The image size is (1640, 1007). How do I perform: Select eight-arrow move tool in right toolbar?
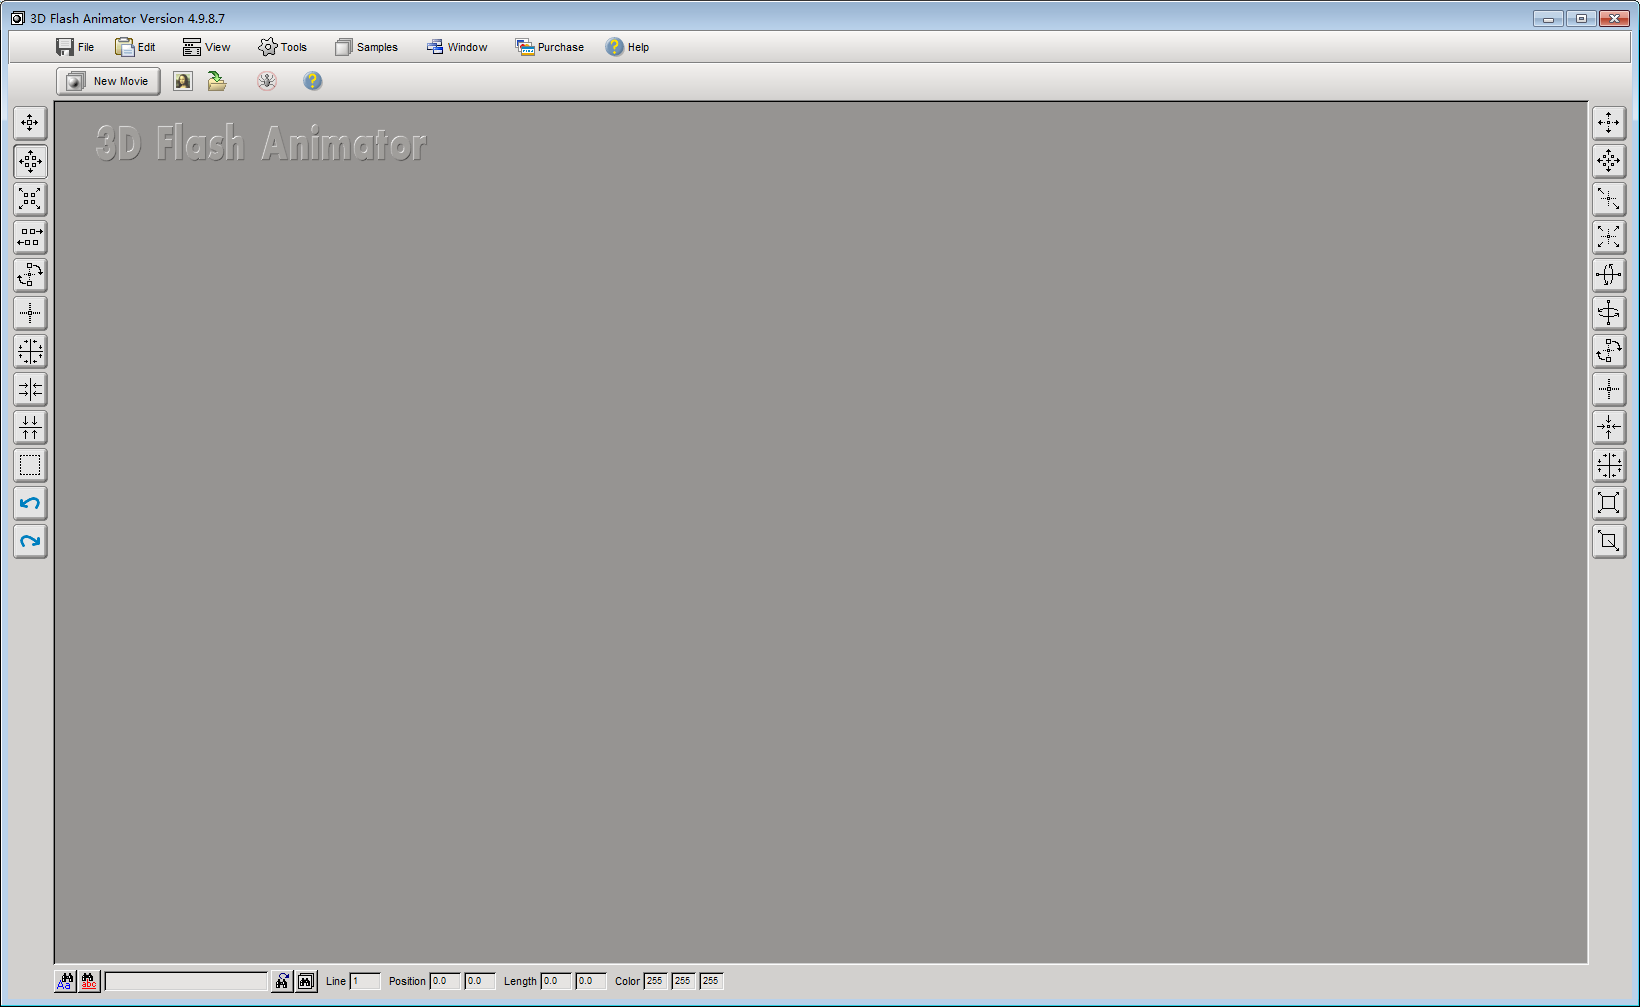coord(1609,161)
